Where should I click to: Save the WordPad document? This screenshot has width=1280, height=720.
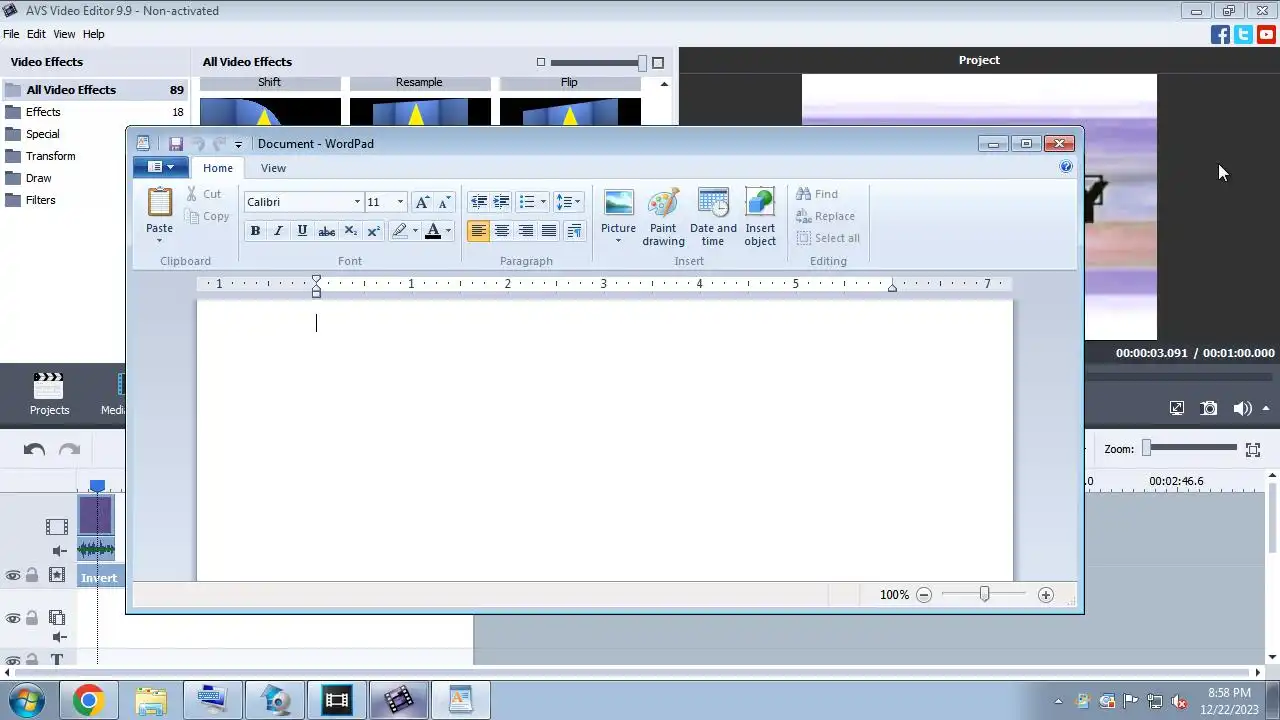coord(176,144)
